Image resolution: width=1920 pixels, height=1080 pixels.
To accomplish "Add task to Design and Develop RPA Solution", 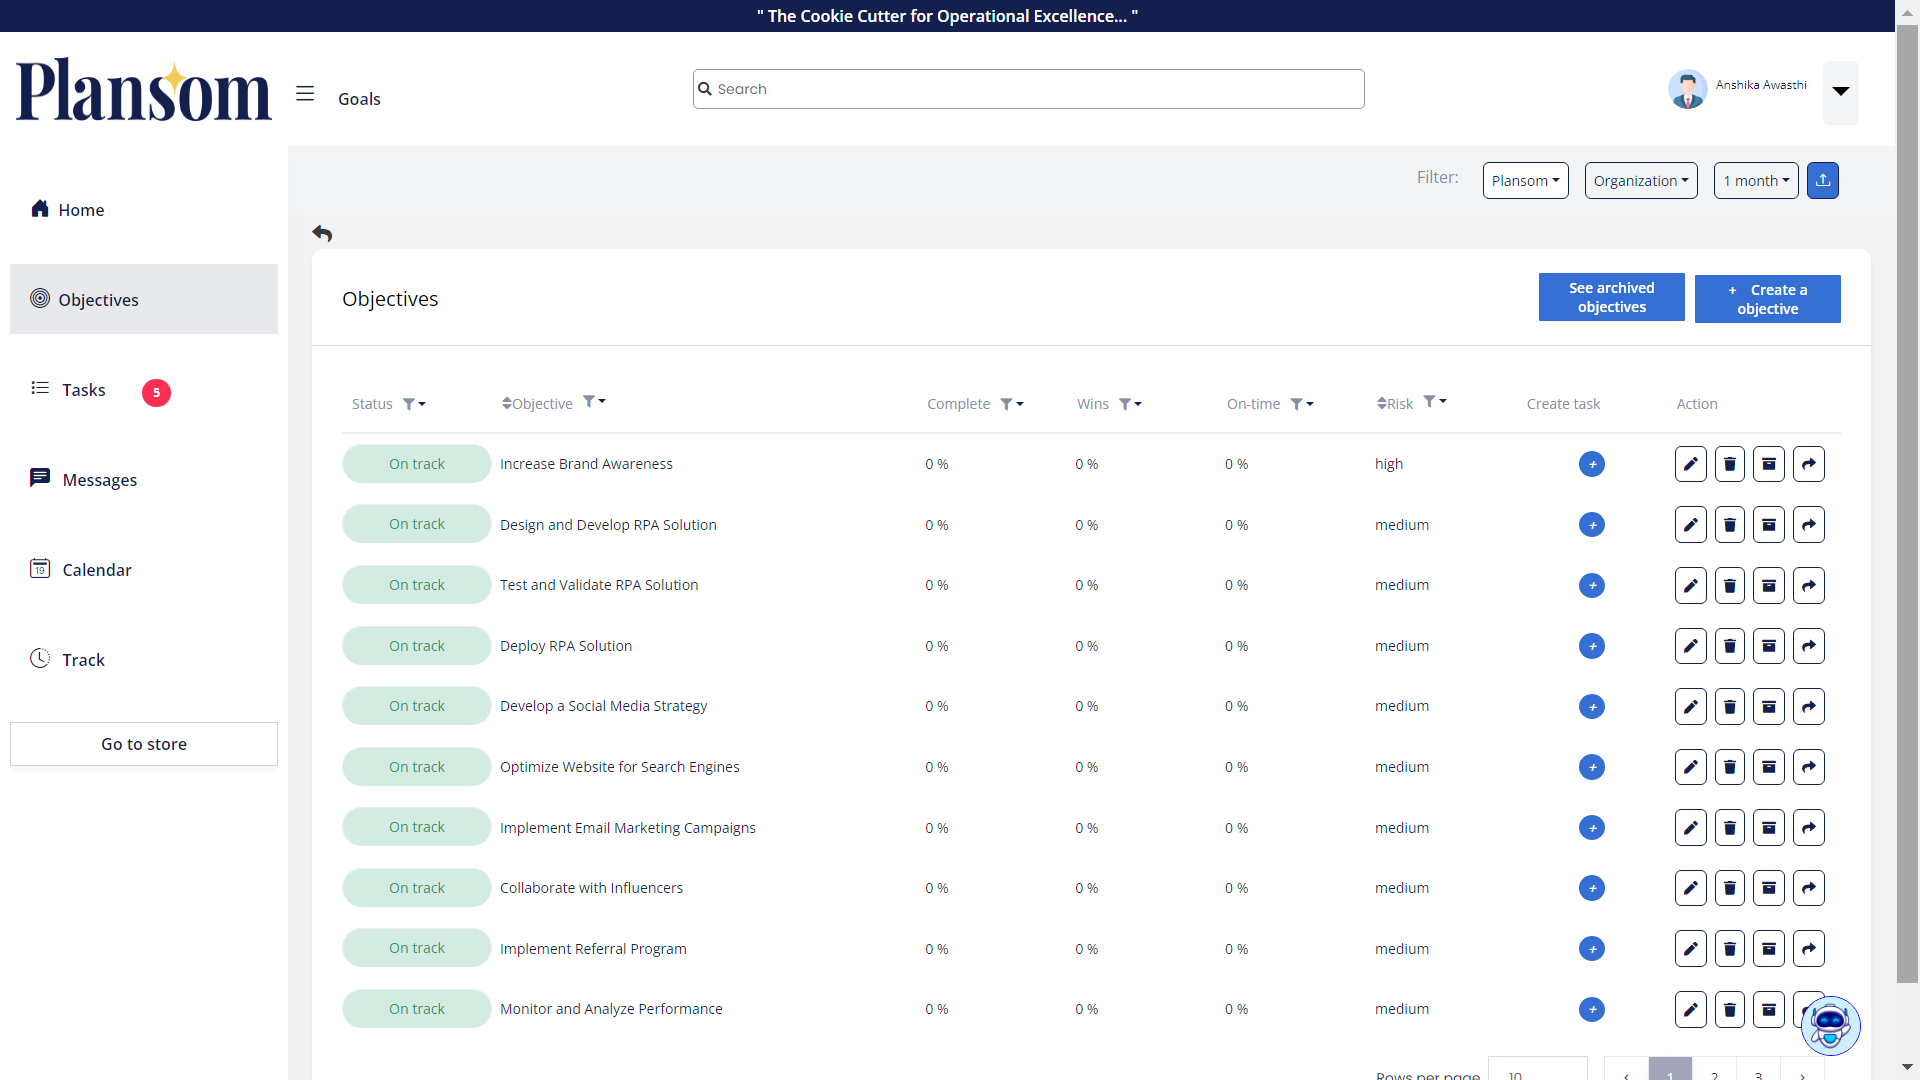I will (x=1591, y=525).
